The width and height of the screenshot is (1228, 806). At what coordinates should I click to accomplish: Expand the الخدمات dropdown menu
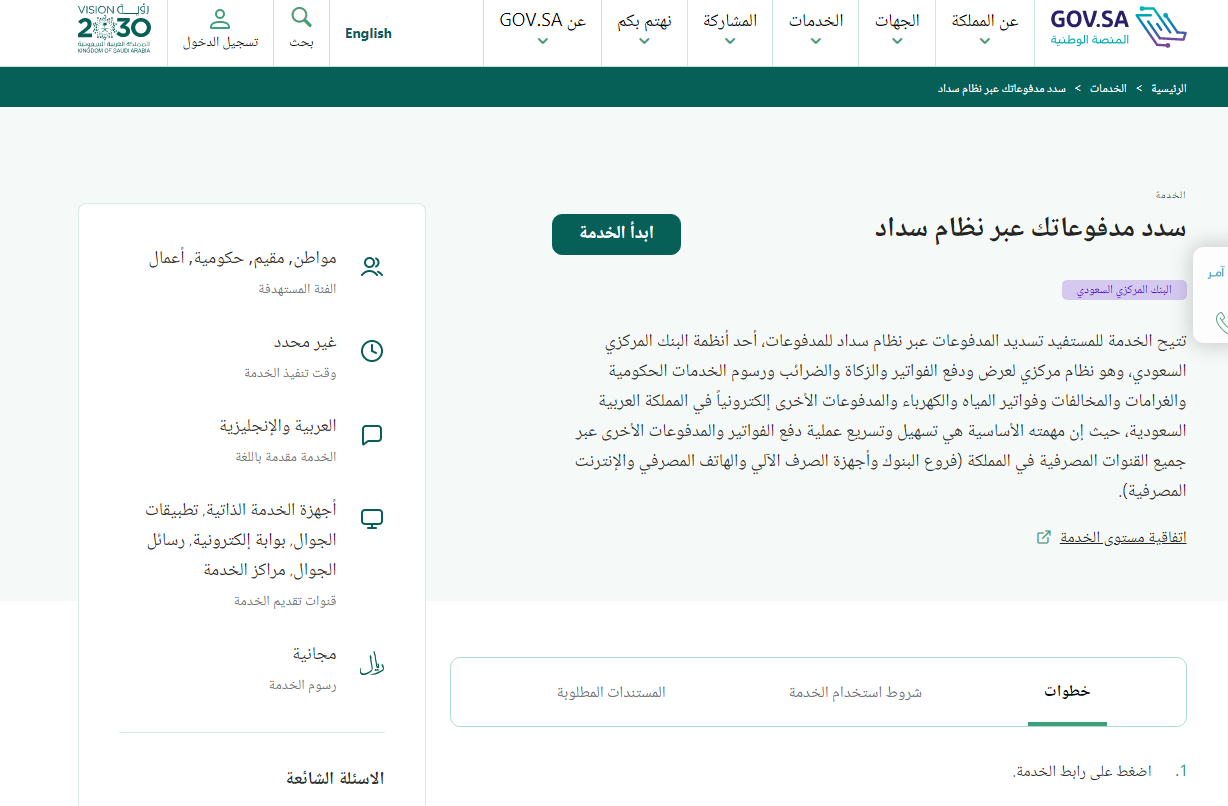click(x=815, y=29)
